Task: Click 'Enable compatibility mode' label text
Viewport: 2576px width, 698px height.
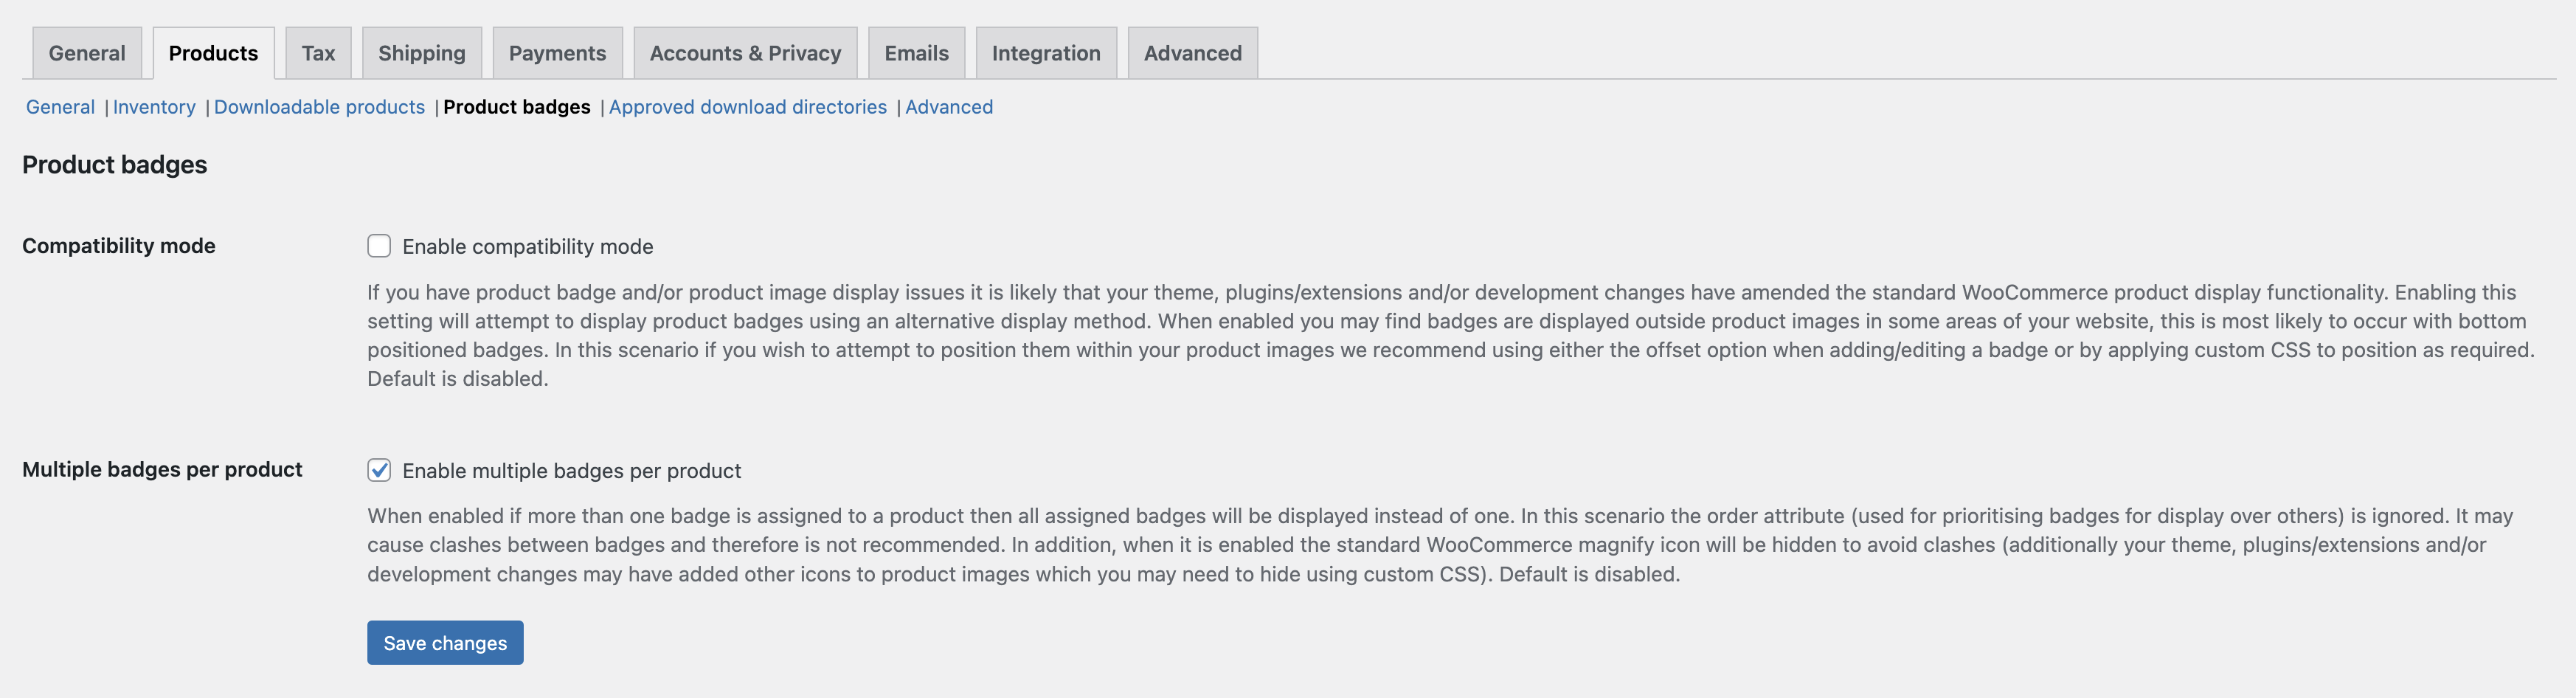Action: 527,247
